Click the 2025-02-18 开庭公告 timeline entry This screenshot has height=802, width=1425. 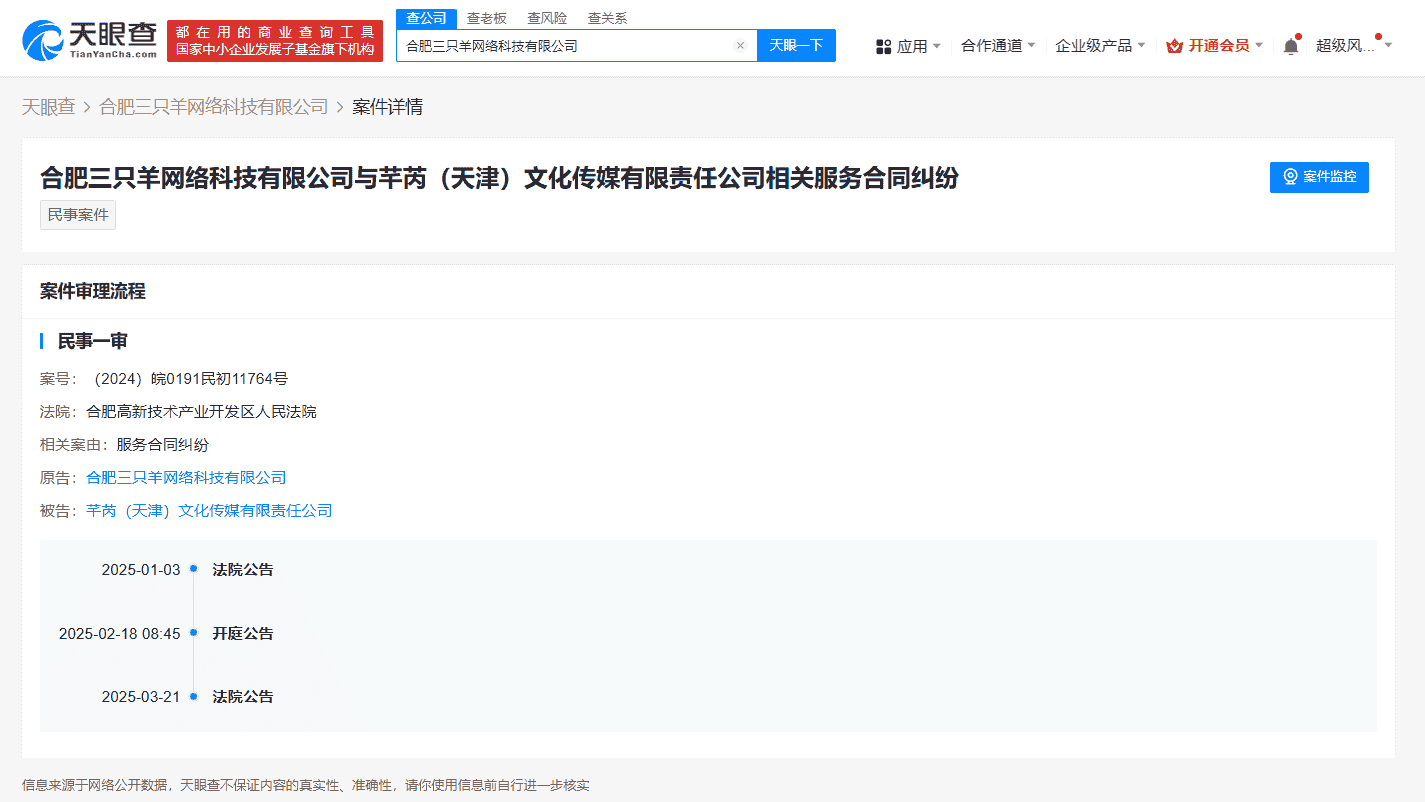pyautogui.click(x=242, y=634)
